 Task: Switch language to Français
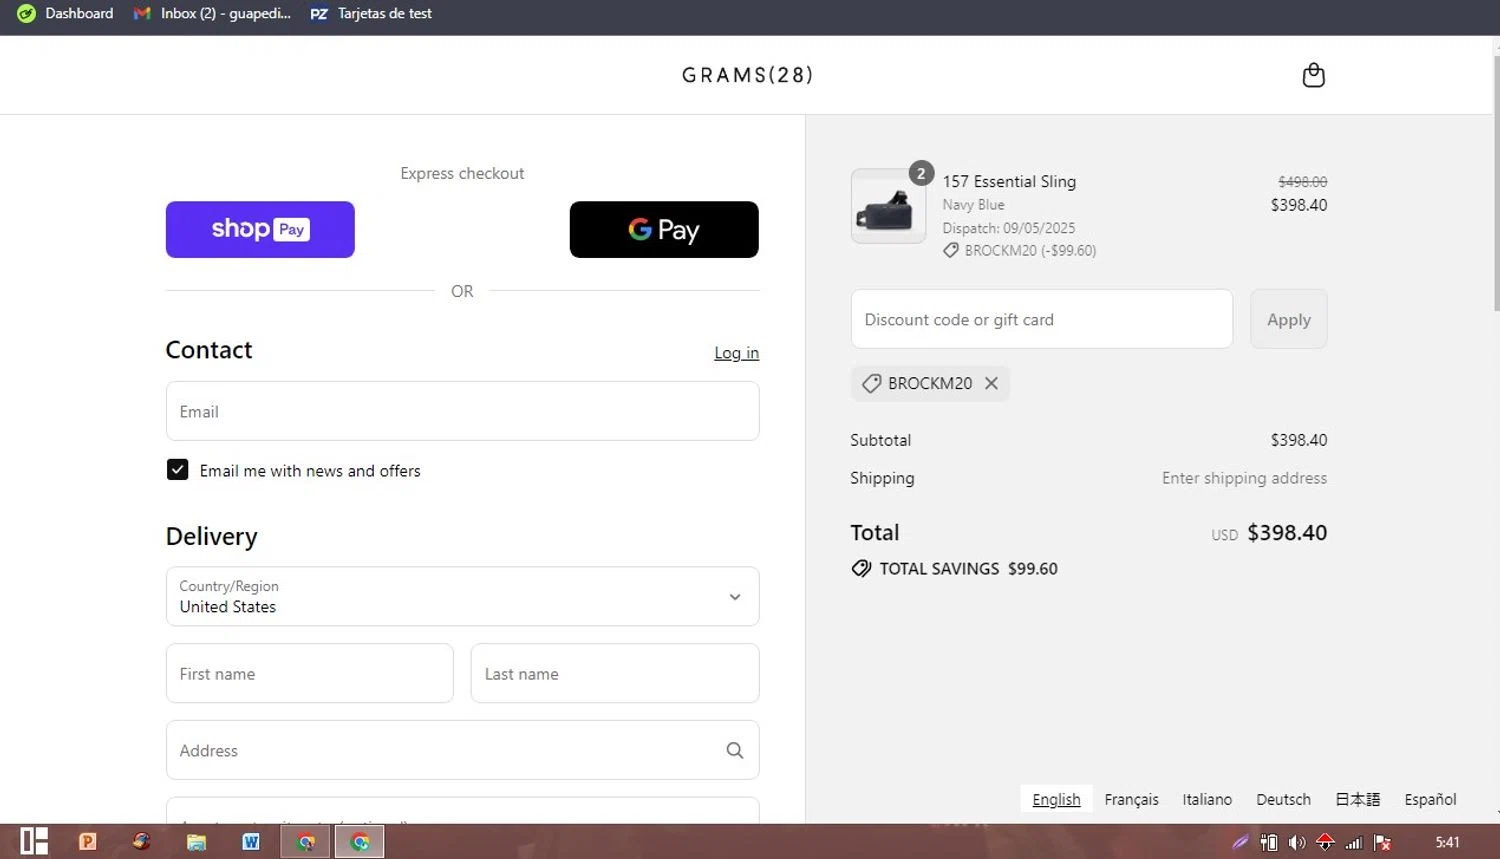(x=1131, y=799)
